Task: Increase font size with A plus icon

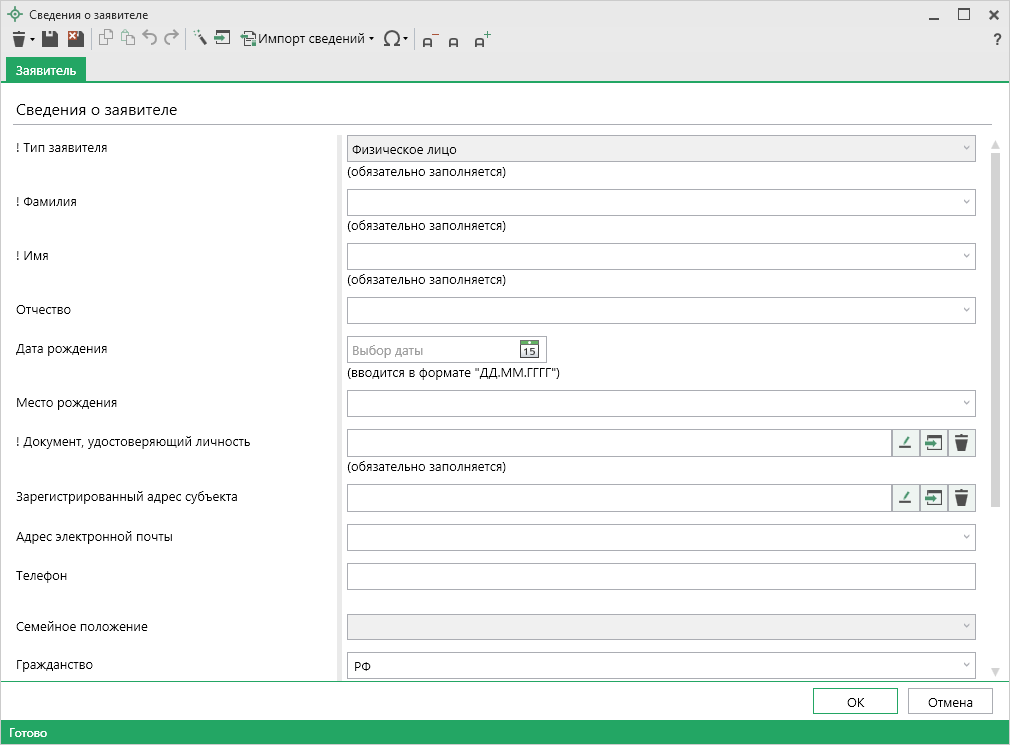Action: [x=482, y=41]
